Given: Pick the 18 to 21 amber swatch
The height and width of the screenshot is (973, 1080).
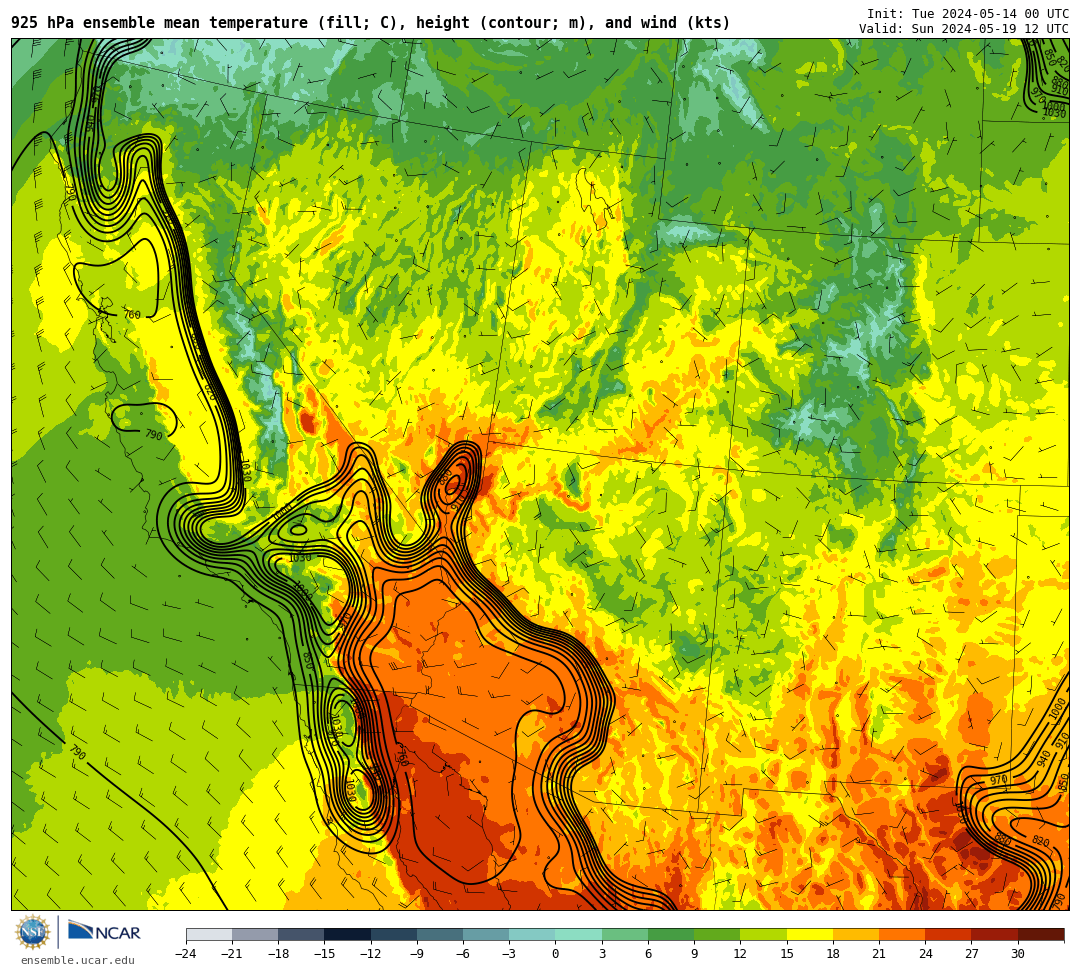Looking at the screenshot, I should click(x=855, y=934).
